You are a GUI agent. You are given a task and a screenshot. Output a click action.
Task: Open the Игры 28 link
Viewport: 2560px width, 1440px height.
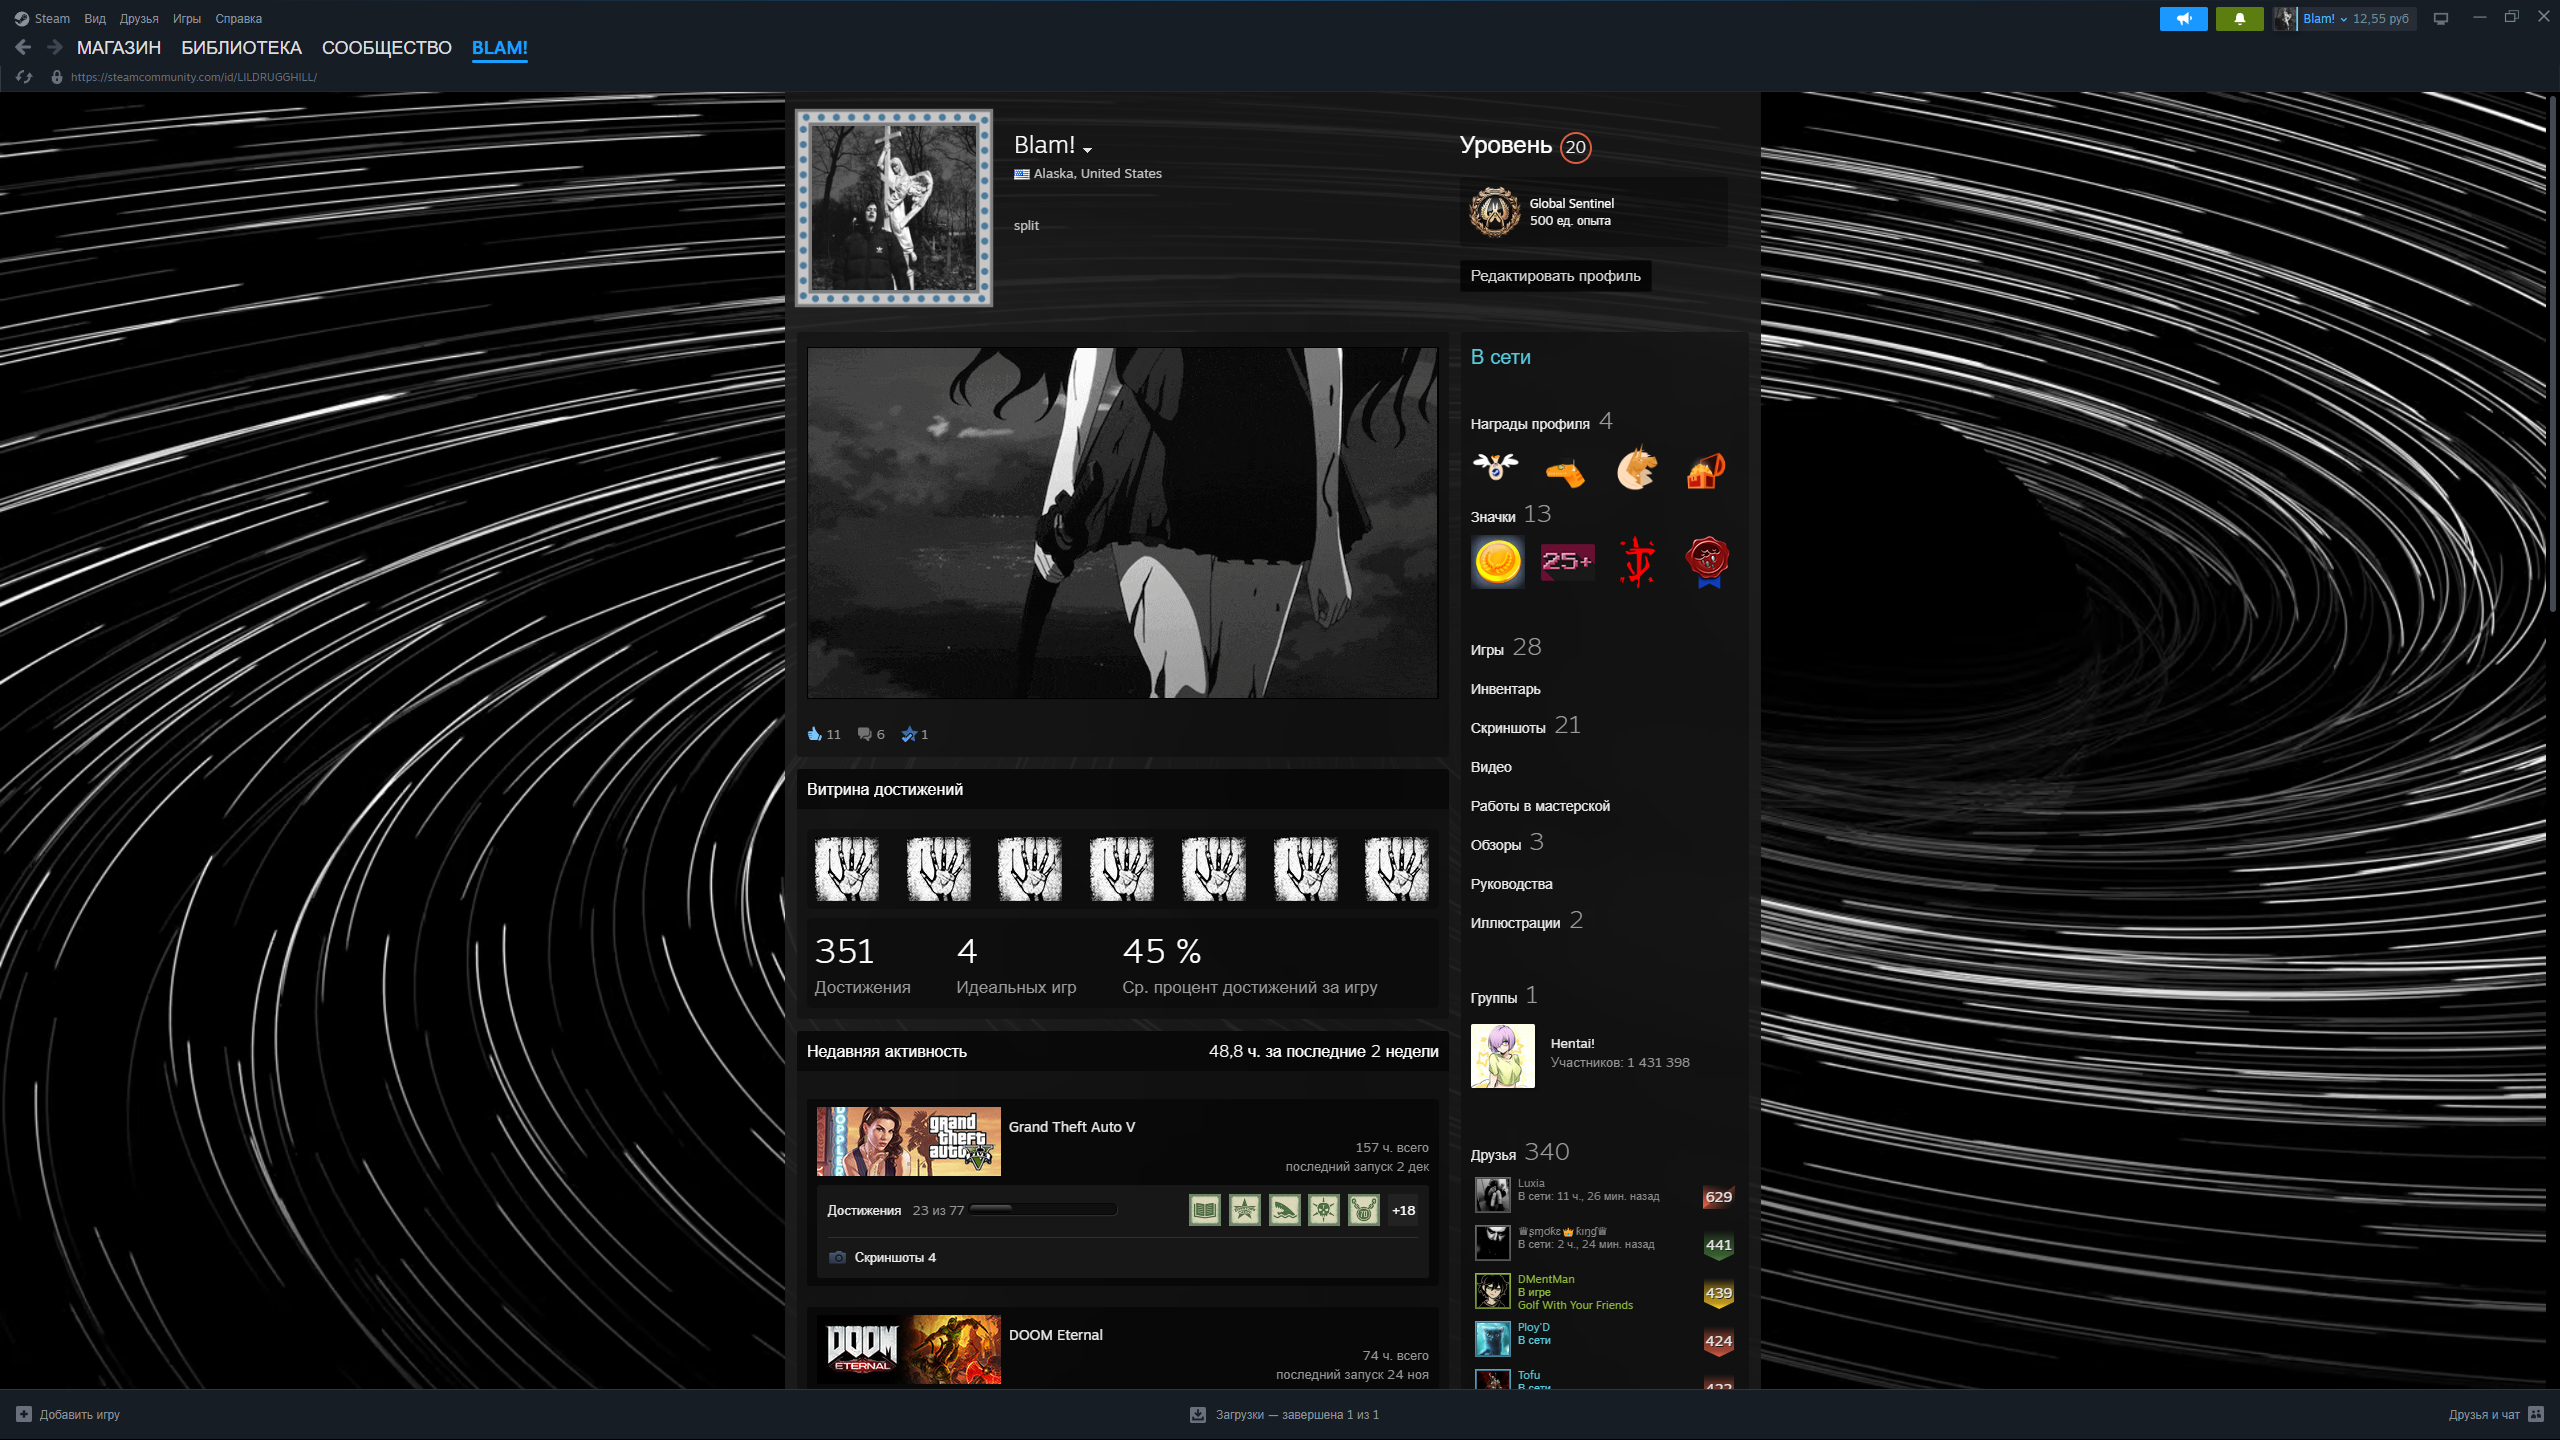pyautogui.click(x=1505, y=648)
